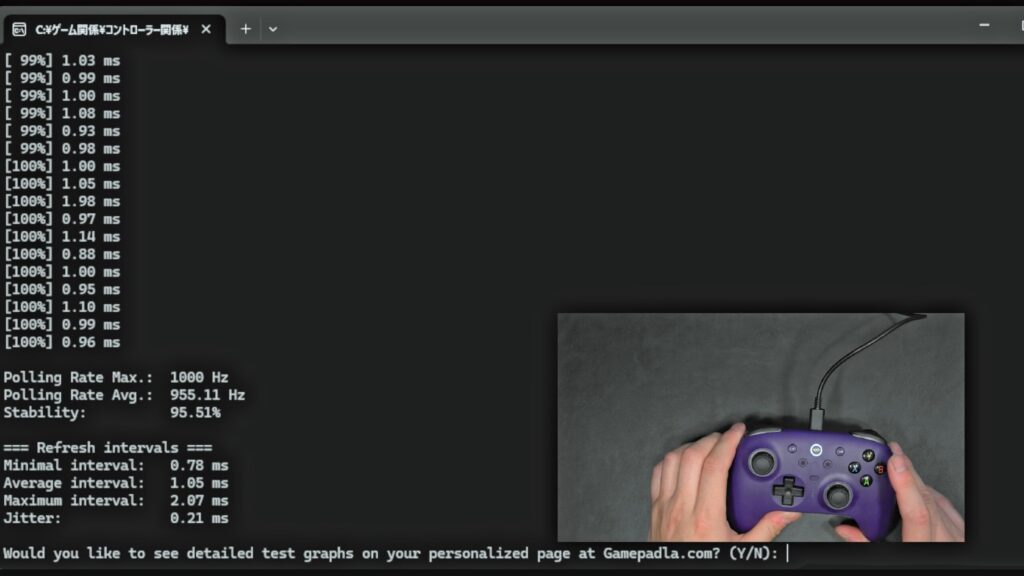The width and height of the screenshot is (1024, 576).
Task: Click the '[ 99%] 1.08 ms' log line
Action: click(x=62, y=114)
